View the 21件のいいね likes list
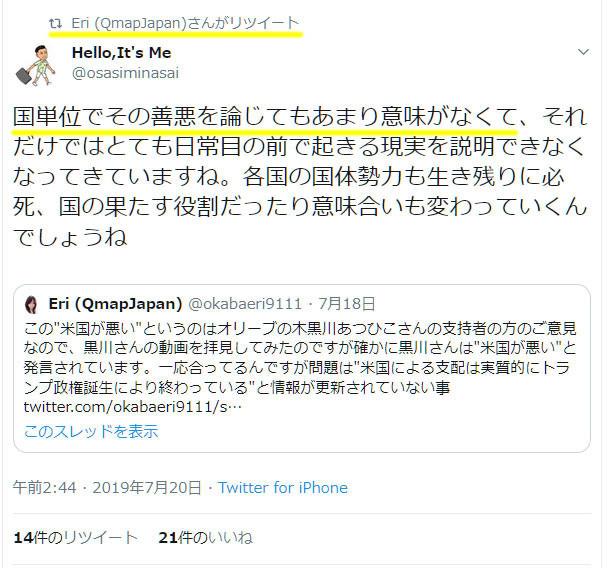Screen dimensions: 608x568 [206, 538]
